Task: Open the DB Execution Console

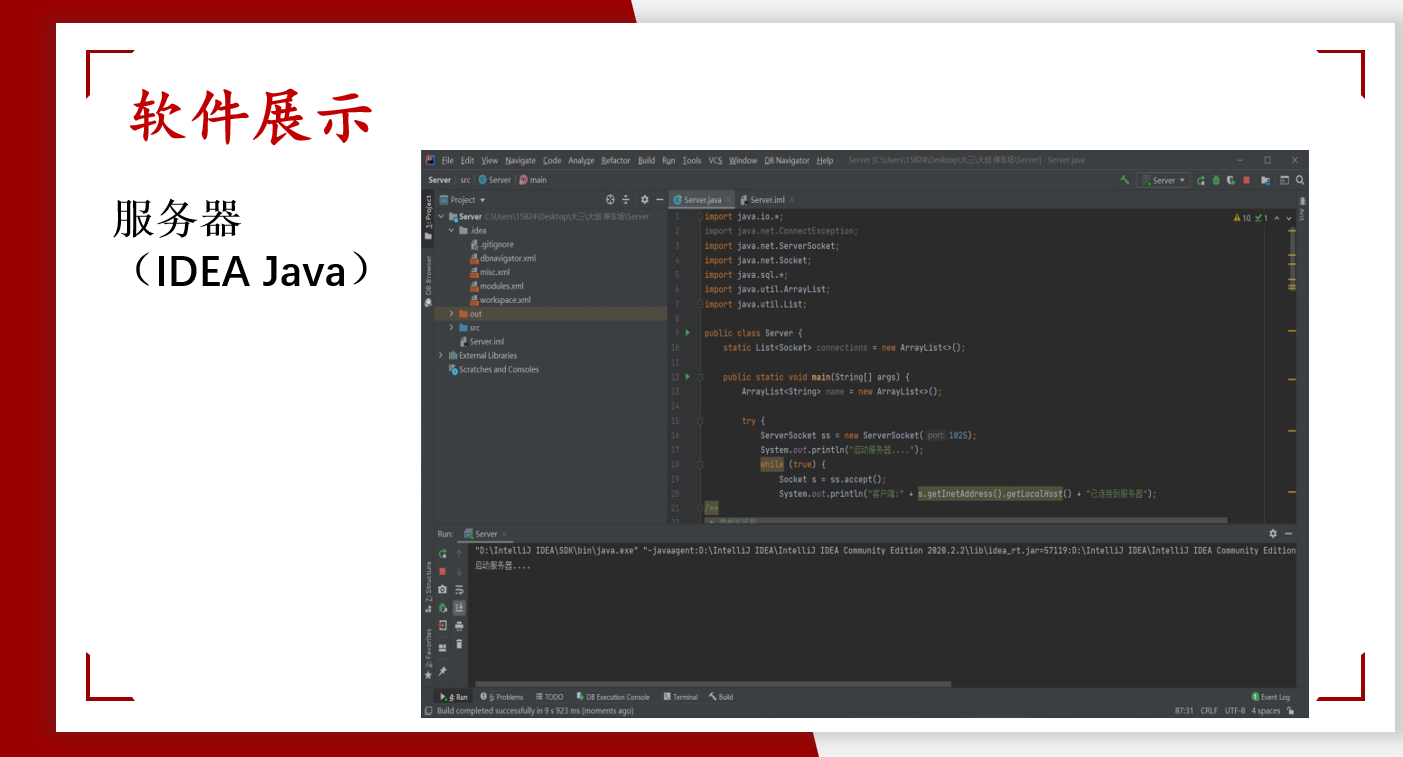Action: pos(613,697)
